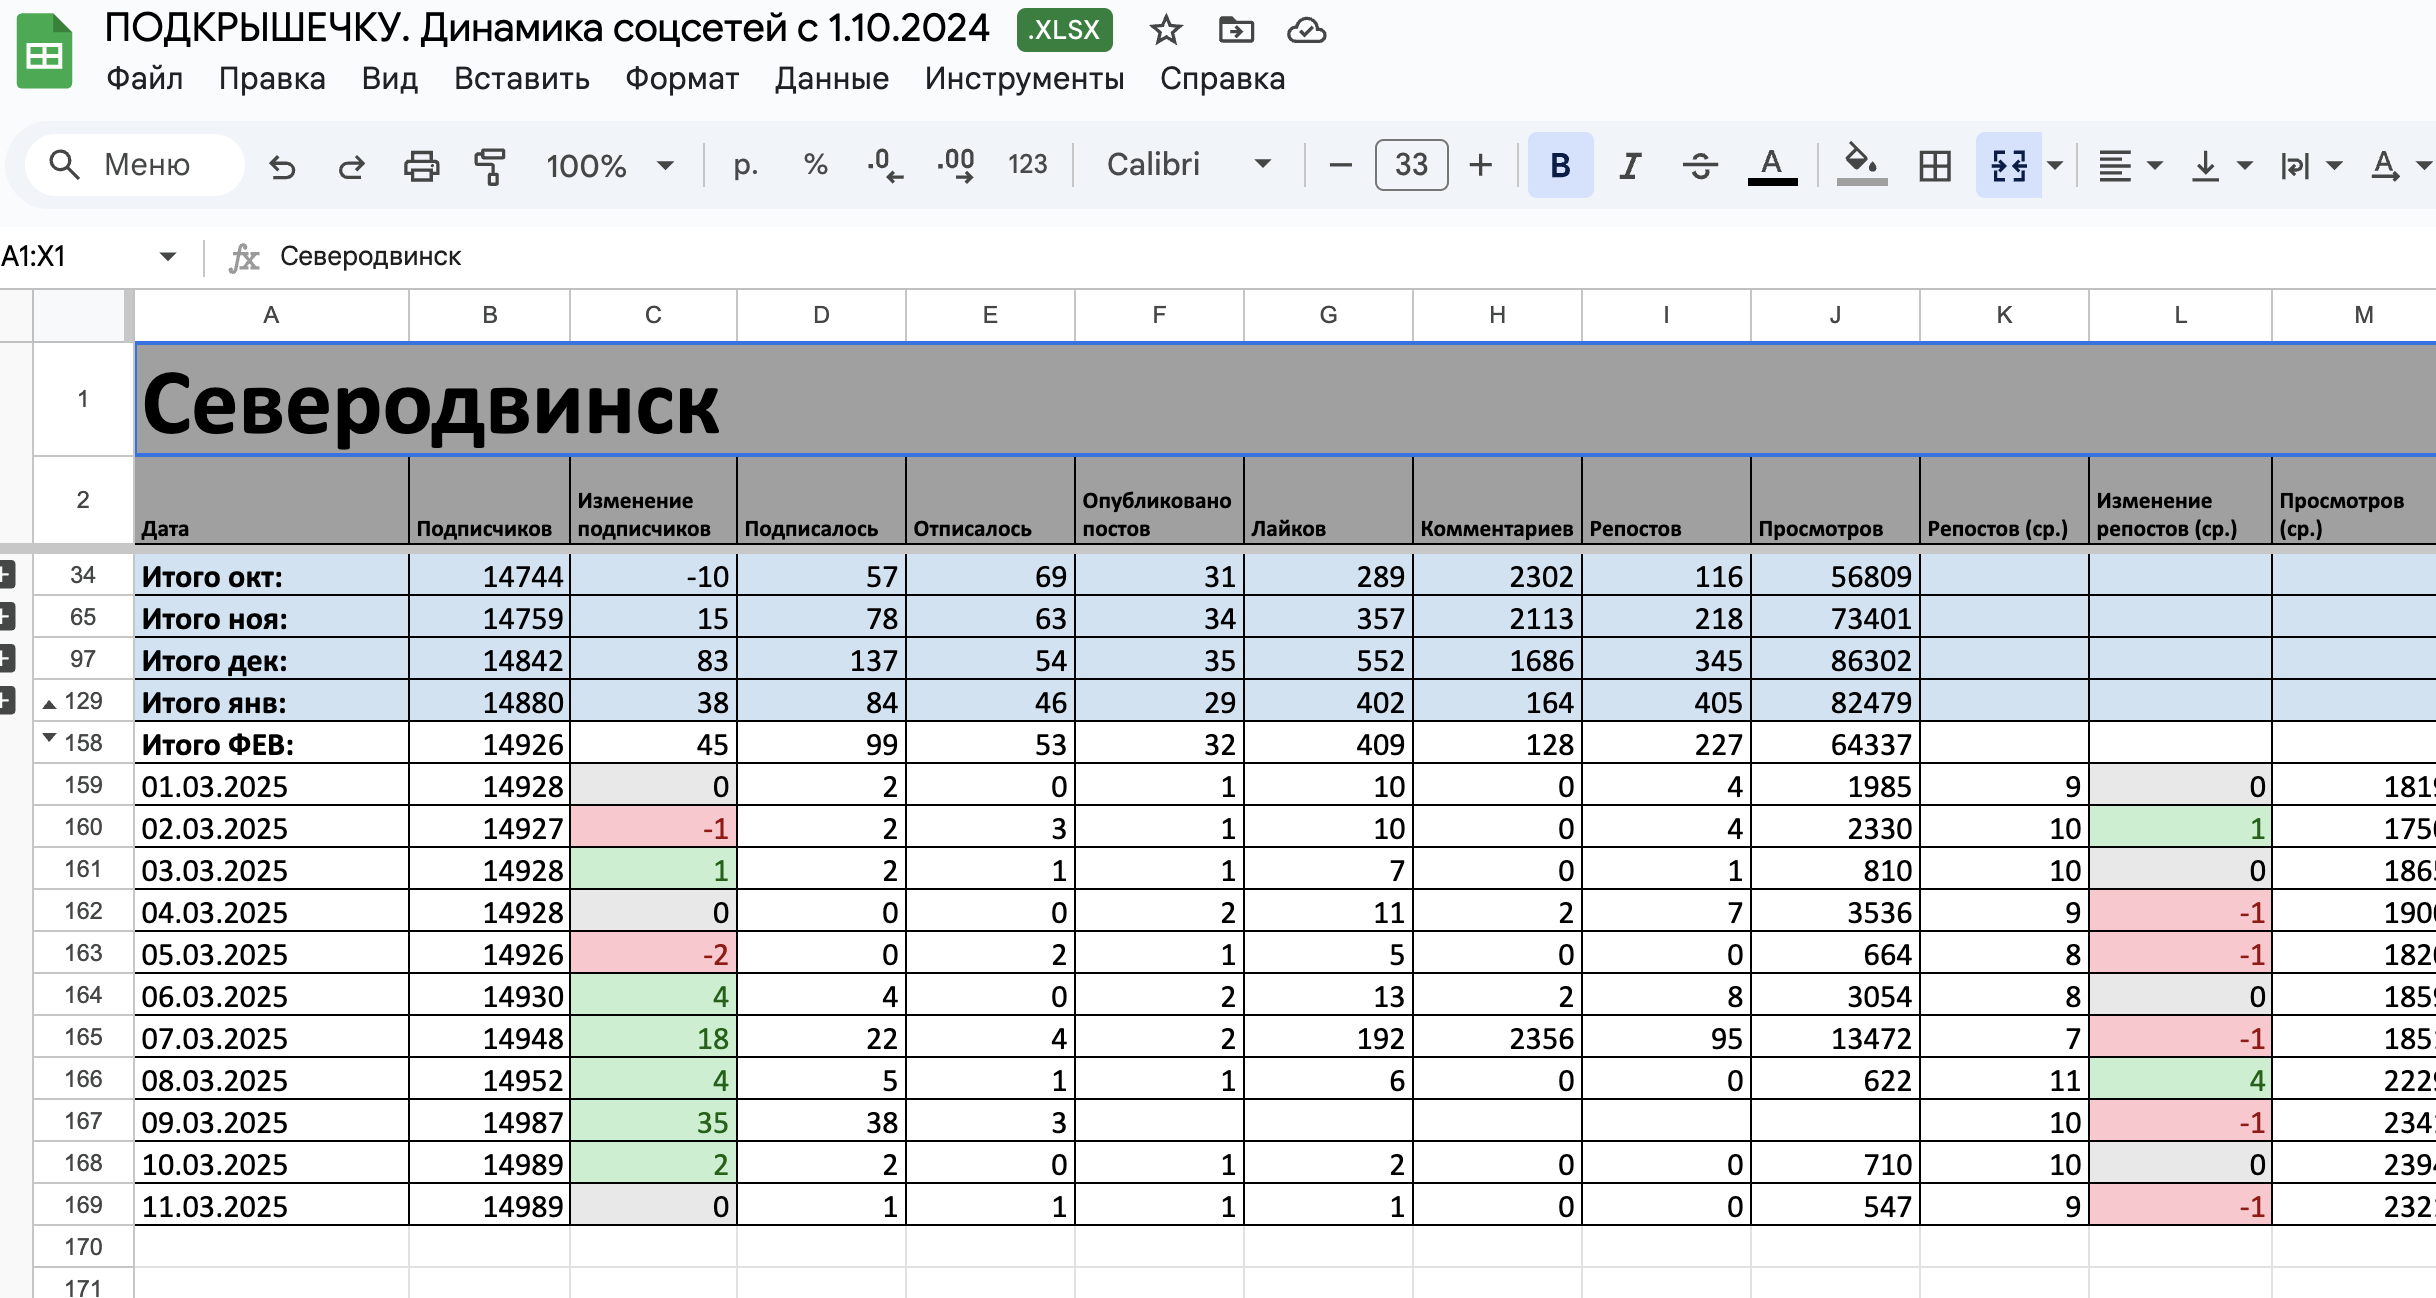The width and height of the screenshot is (2436, 1298).
Task: Toggle bold formatting
Action: [x=1560, y=165]
